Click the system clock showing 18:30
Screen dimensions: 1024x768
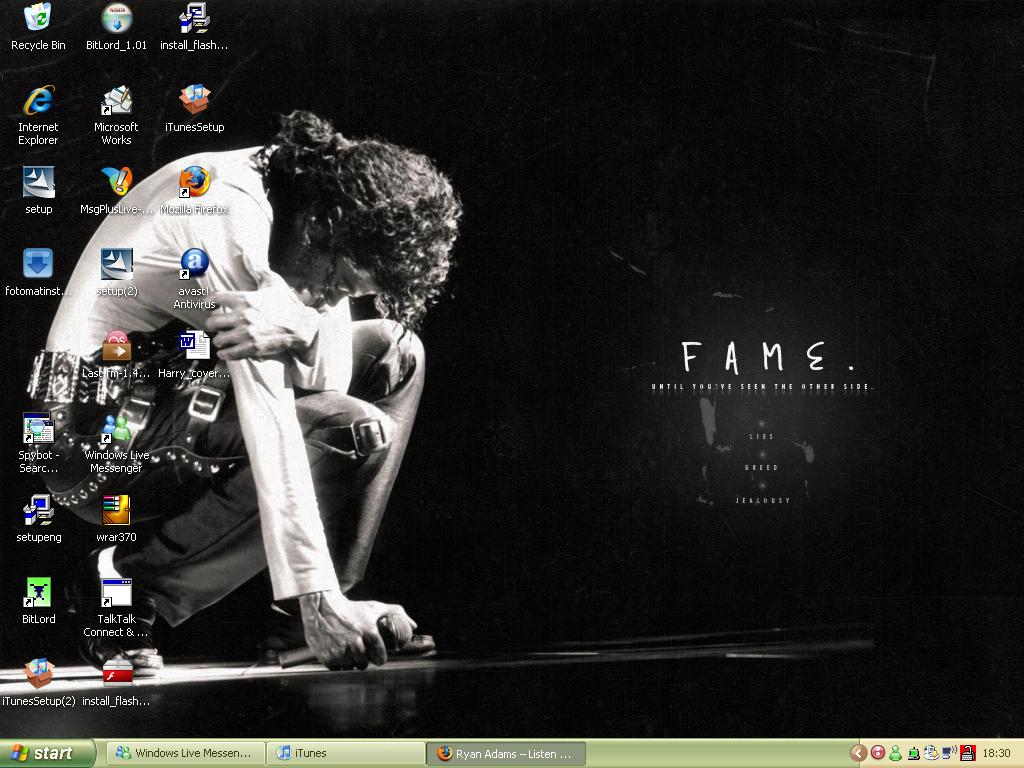point(996,753)
